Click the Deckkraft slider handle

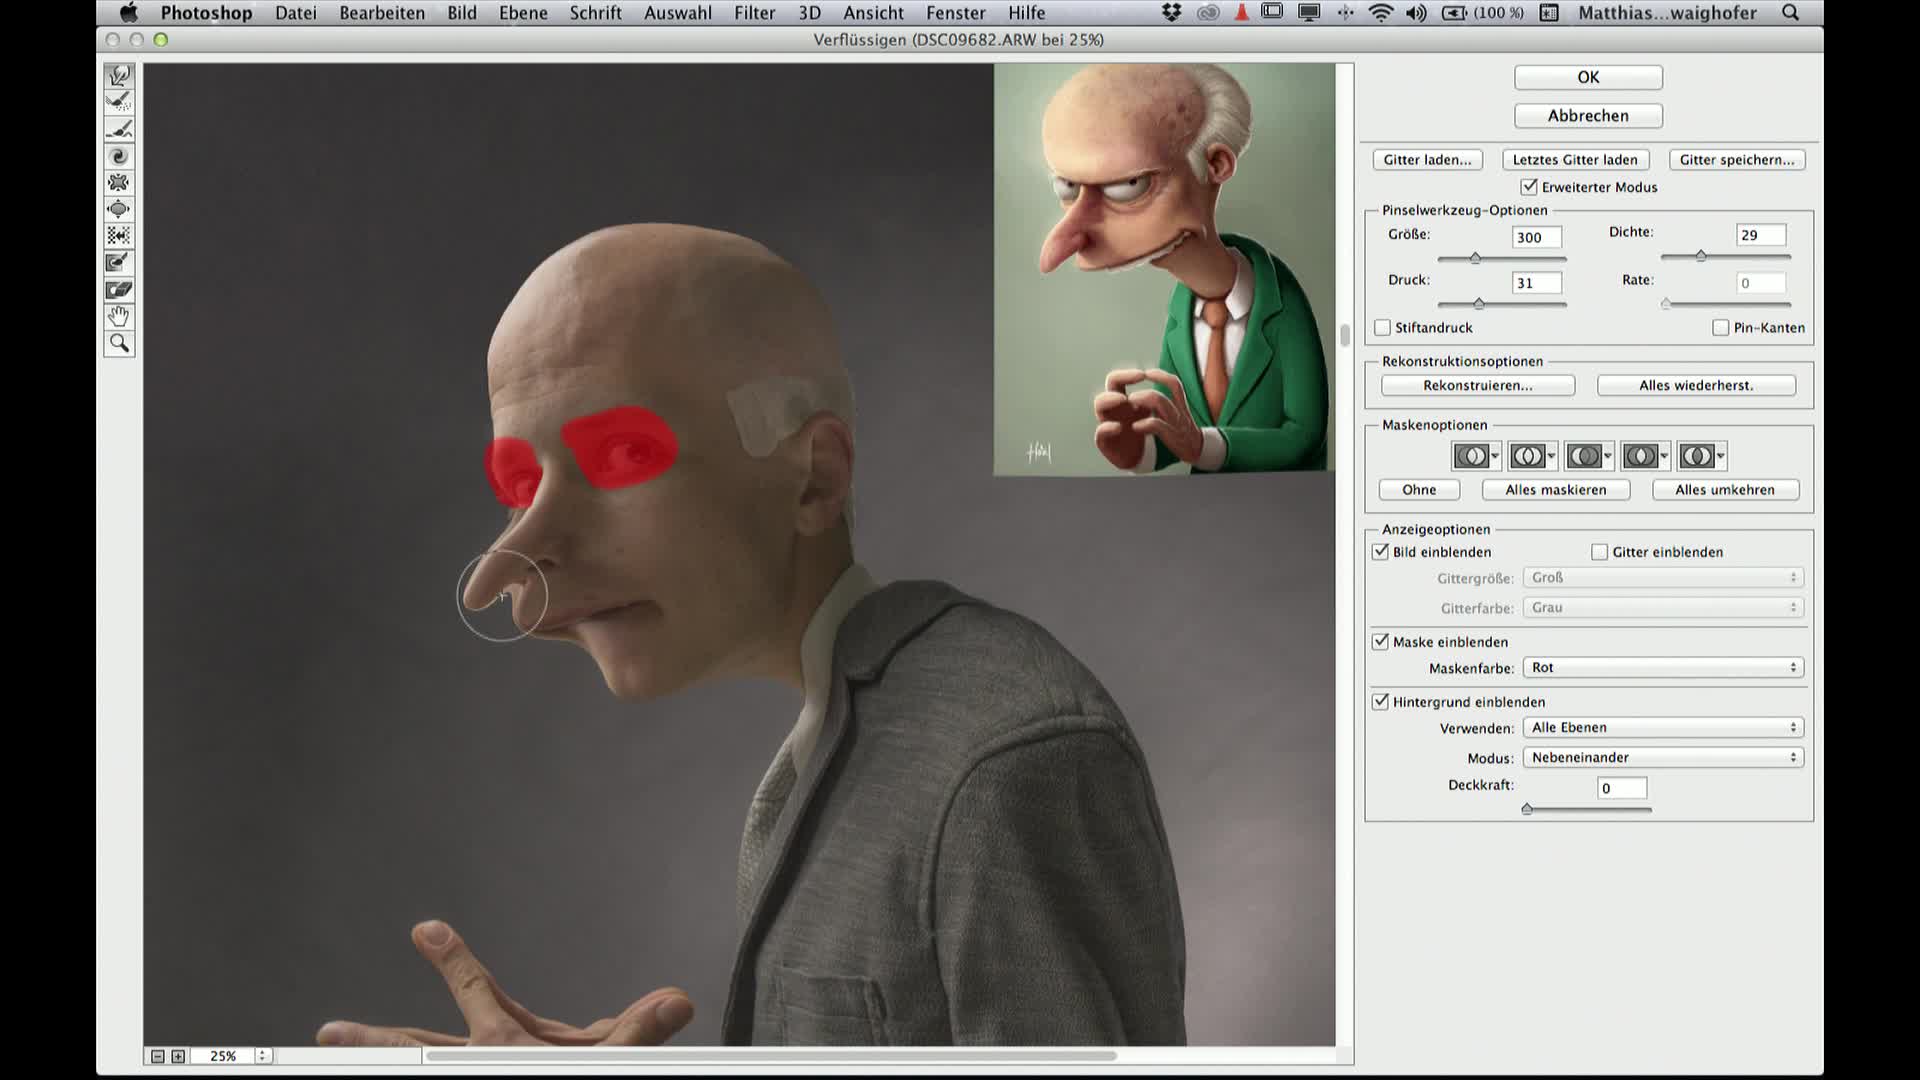pos(1527,809)
